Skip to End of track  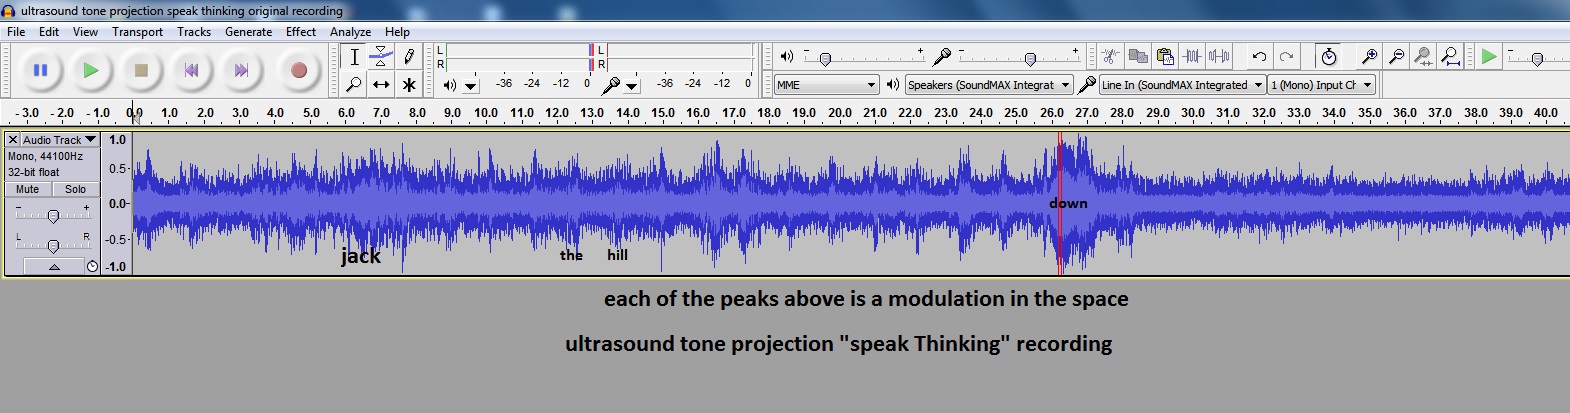pos(241,70)
